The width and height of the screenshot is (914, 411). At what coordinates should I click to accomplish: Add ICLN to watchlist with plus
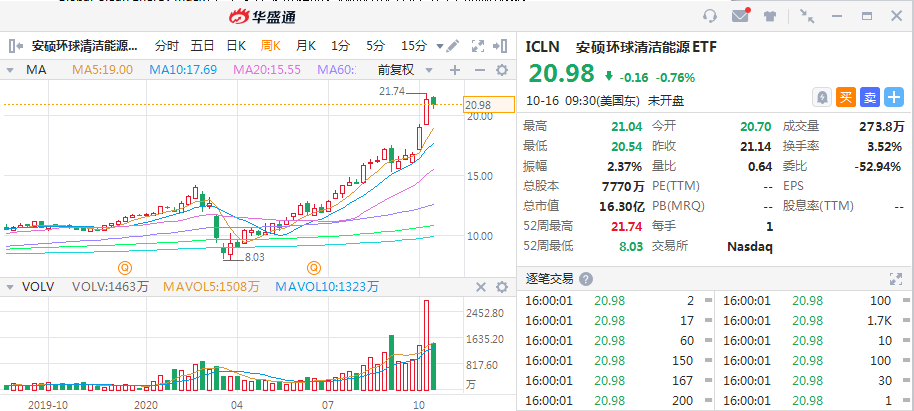point(894,97)
